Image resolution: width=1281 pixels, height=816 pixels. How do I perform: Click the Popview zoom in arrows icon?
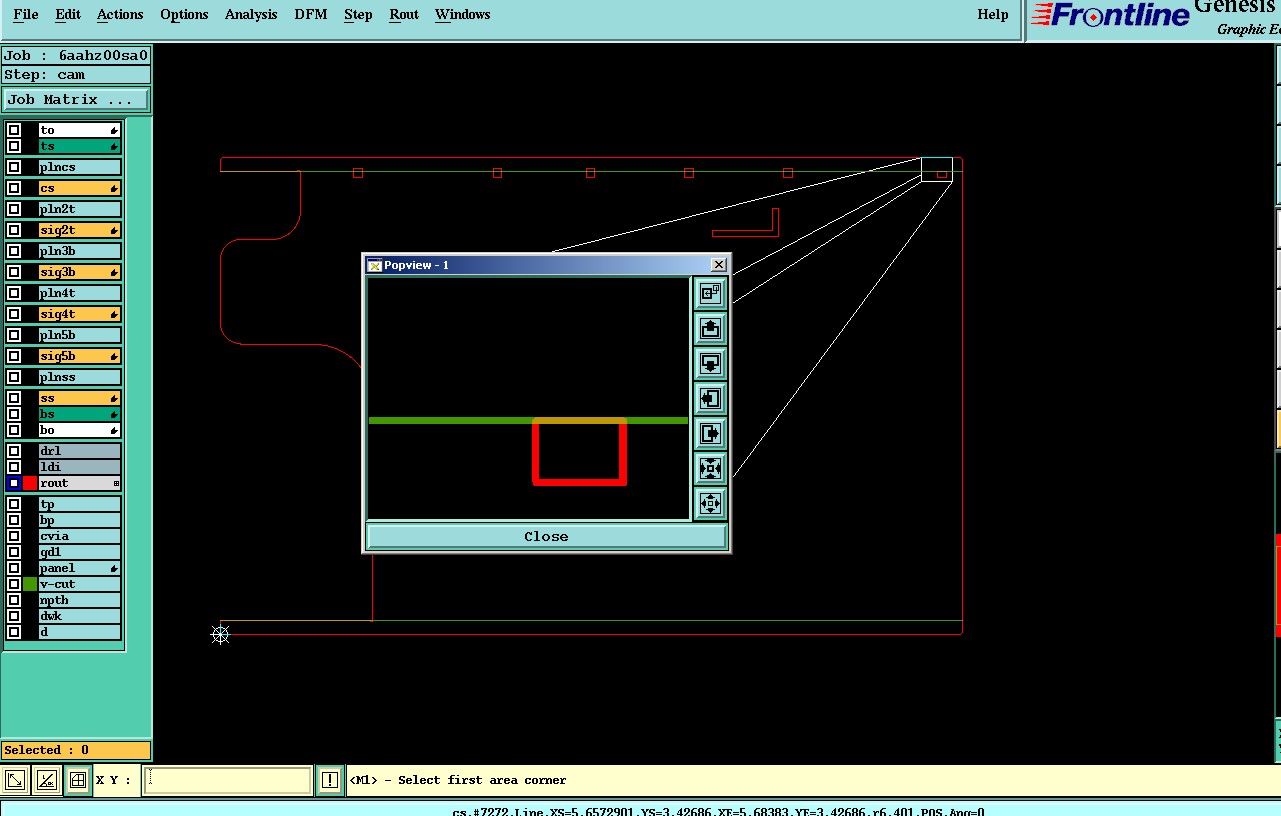(x=710, y=468)
